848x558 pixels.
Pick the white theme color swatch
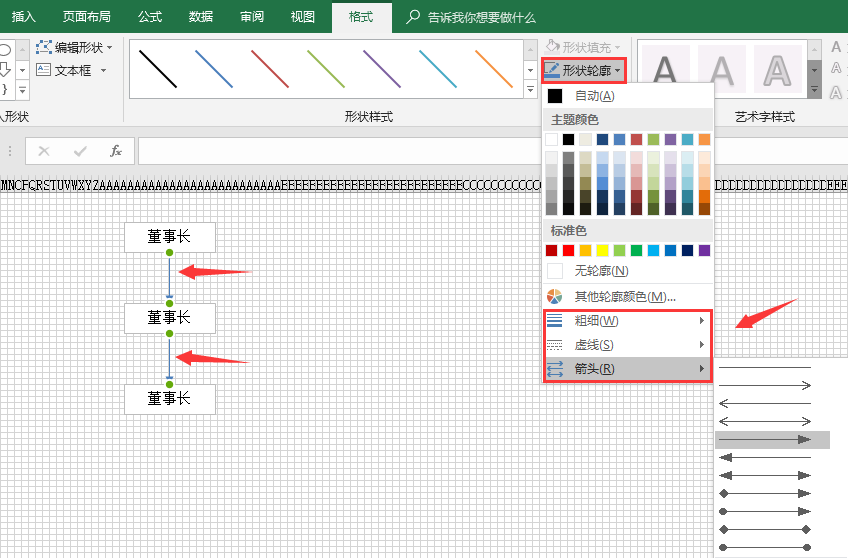pos(551,140)
